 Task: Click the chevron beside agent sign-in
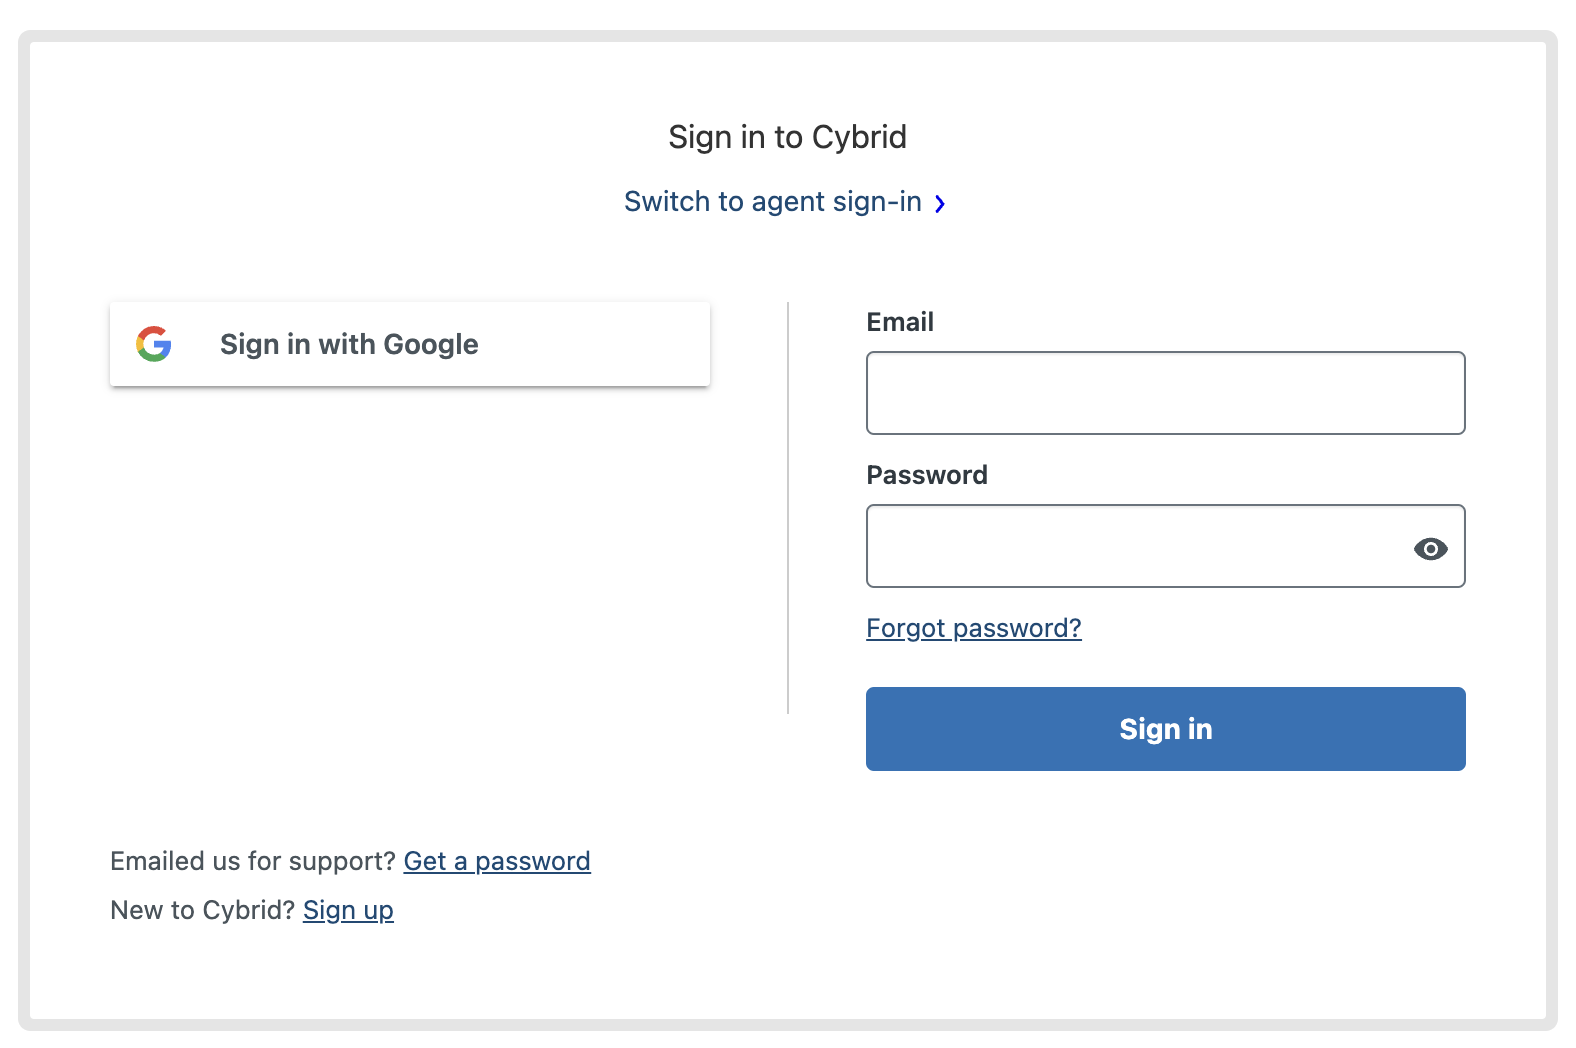pos(940,204)
